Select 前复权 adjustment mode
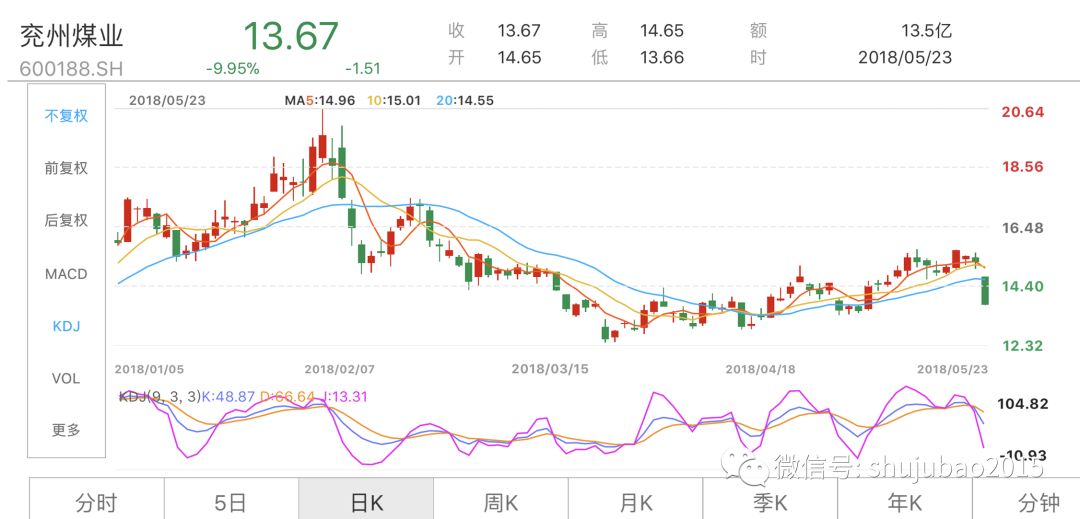 (x=66, y=168)
